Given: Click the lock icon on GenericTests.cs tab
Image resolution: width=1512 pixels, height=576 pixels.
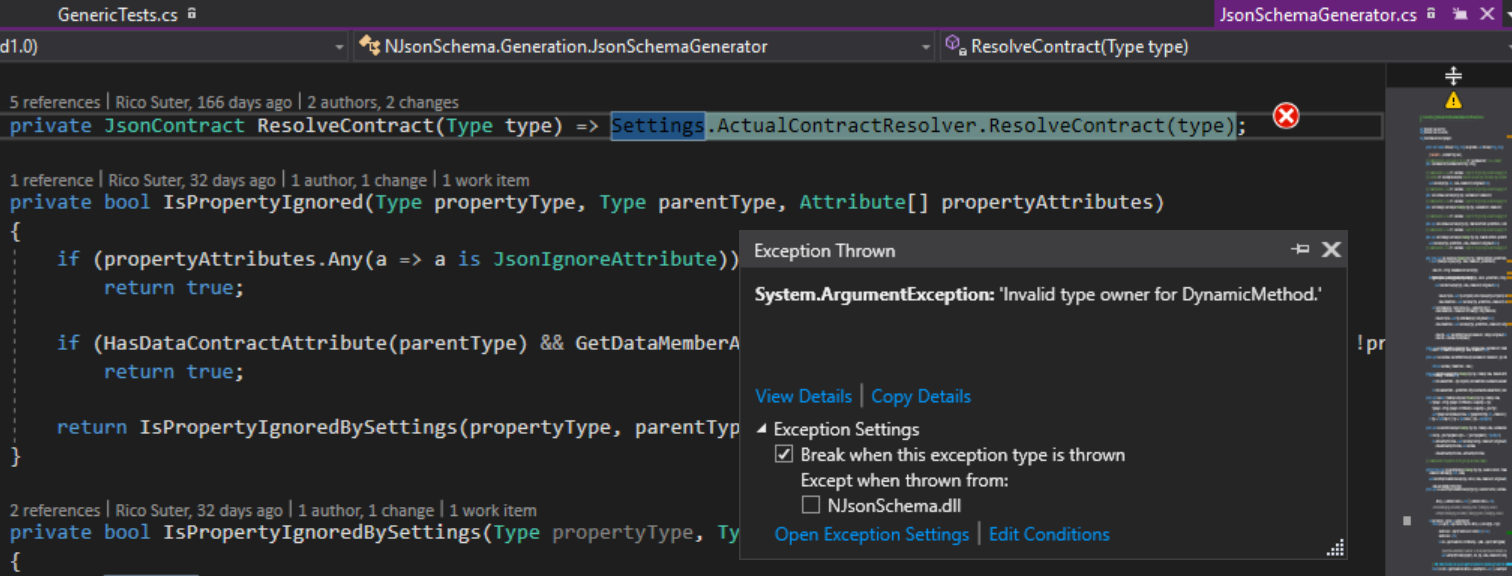Looking at the screenshot, I should (190, 13).
